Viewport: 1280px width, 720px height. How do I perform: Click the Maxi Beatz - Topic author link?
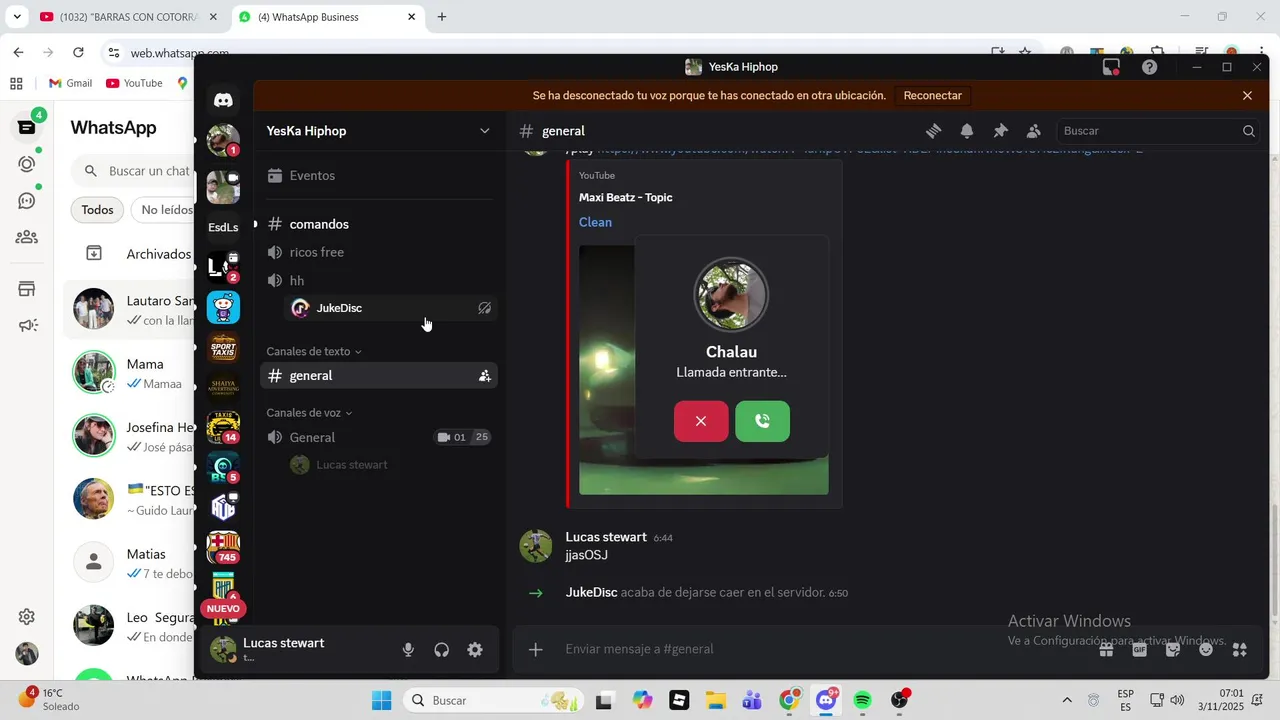tap(625, 197)
